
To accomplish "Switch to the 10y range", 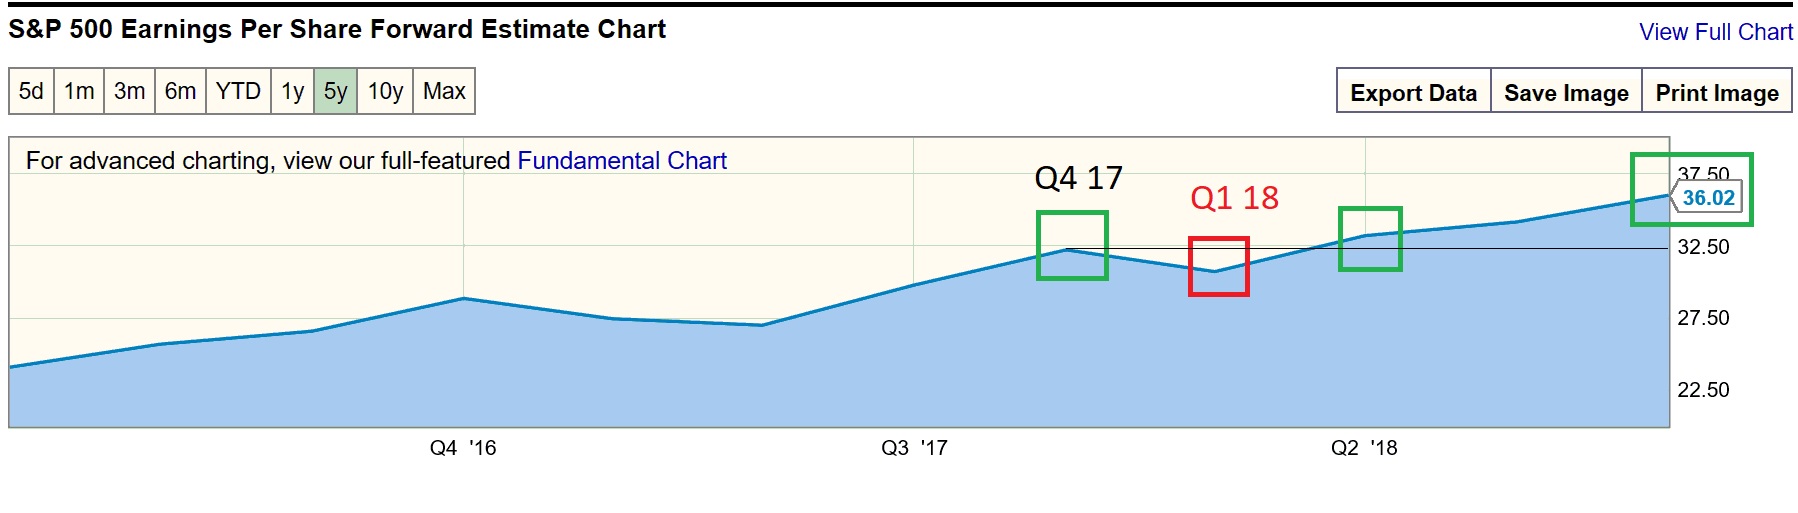I will [385, 91].
